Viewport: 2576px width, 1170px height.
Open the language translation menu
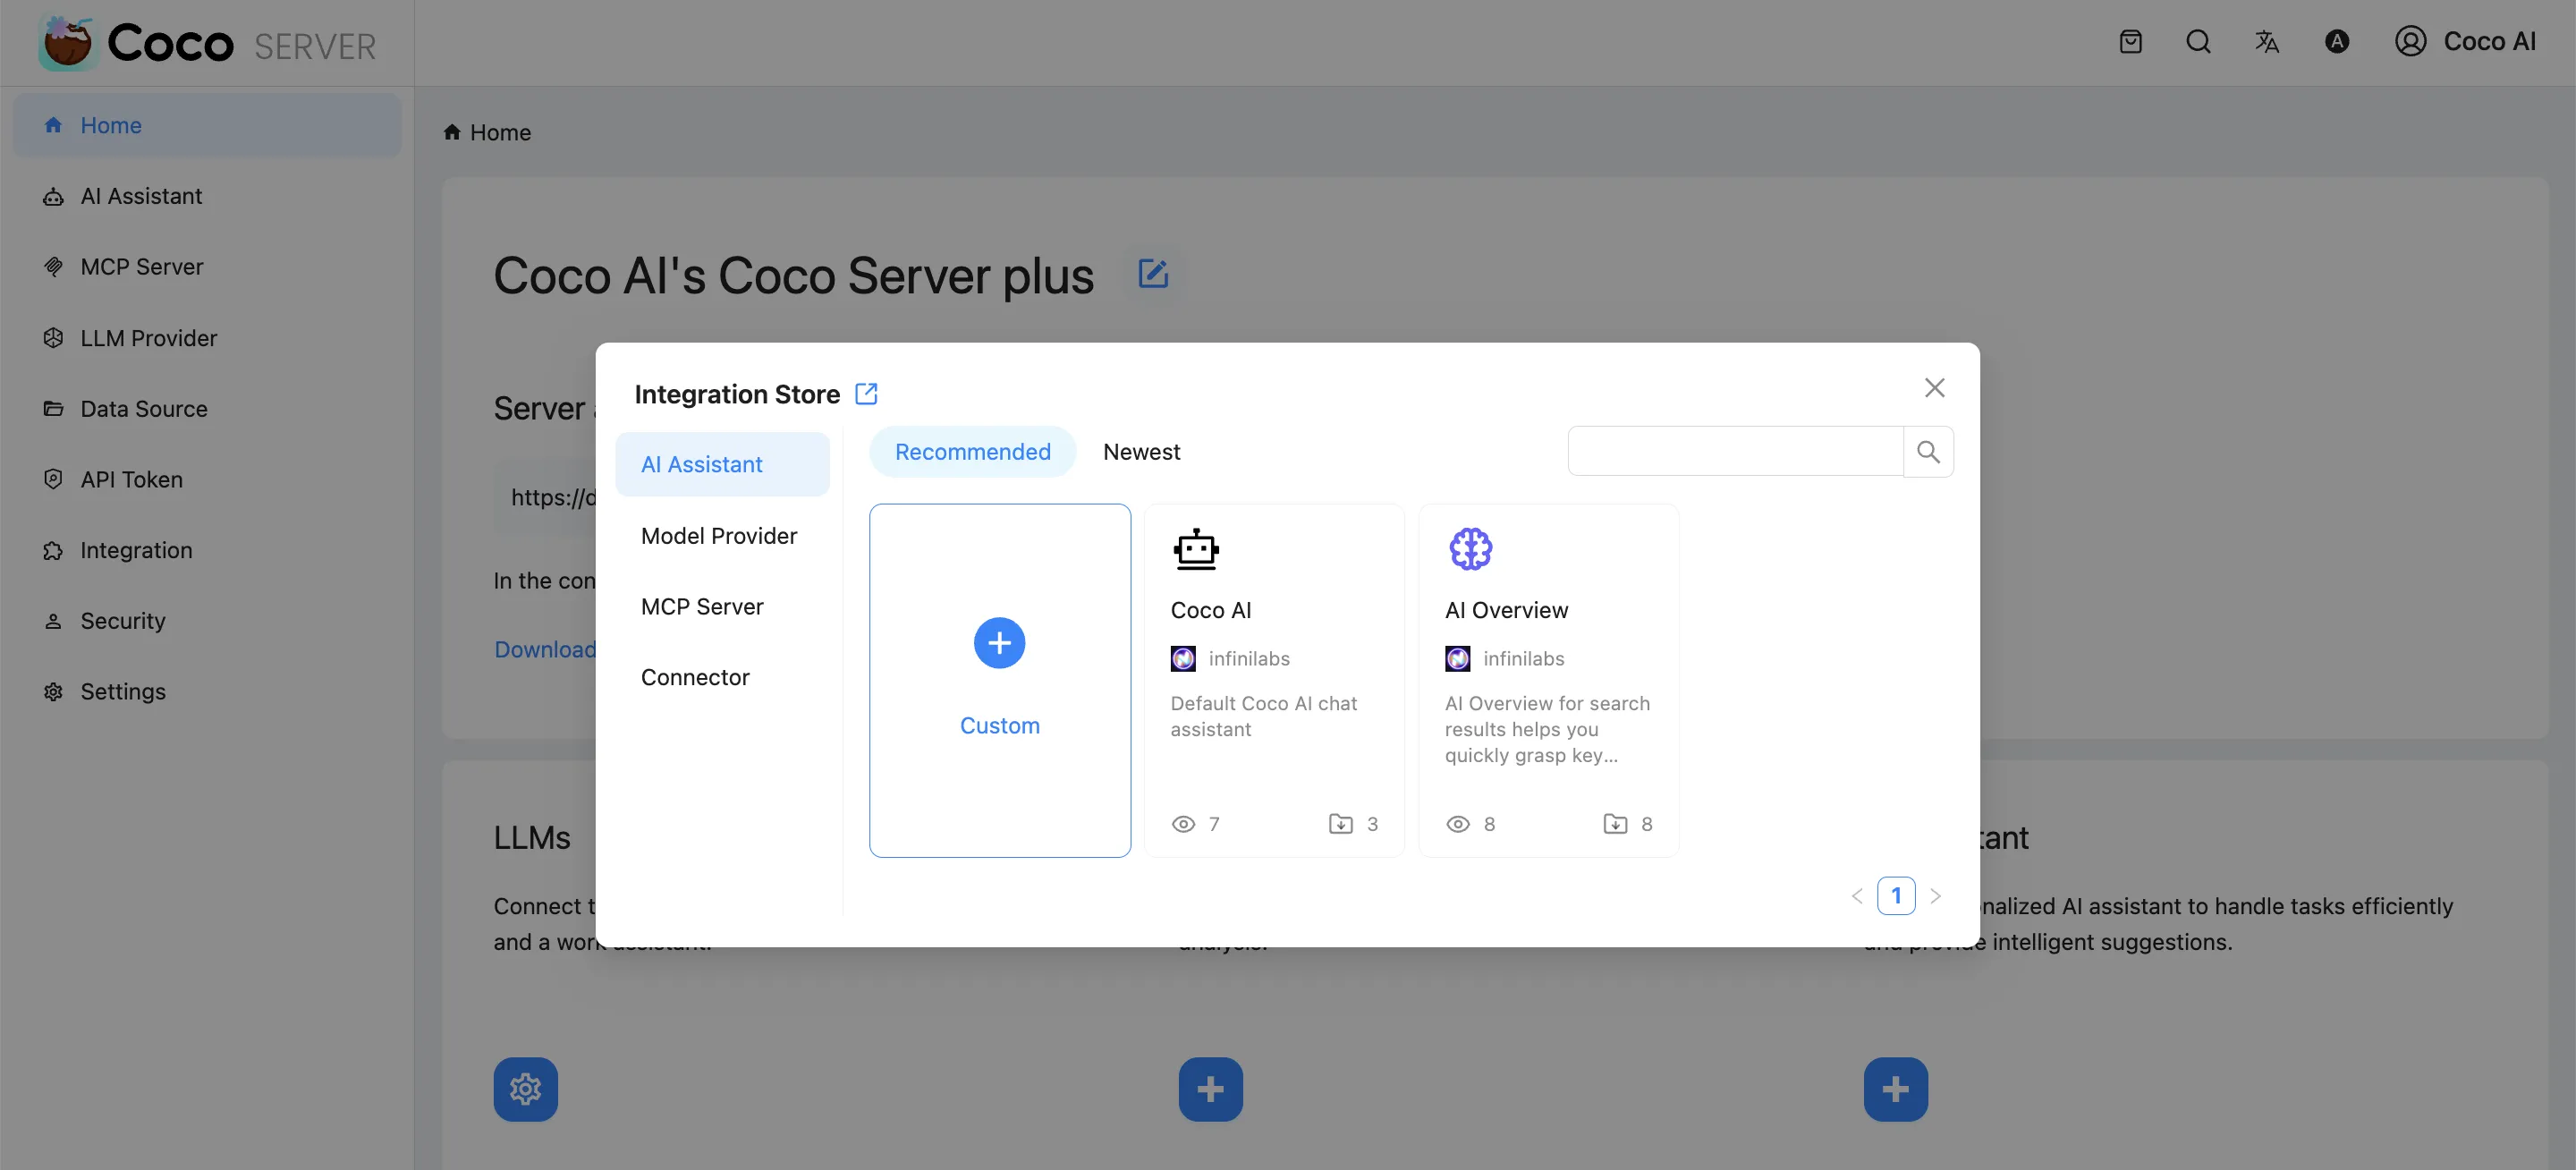tap(2267, 41)
